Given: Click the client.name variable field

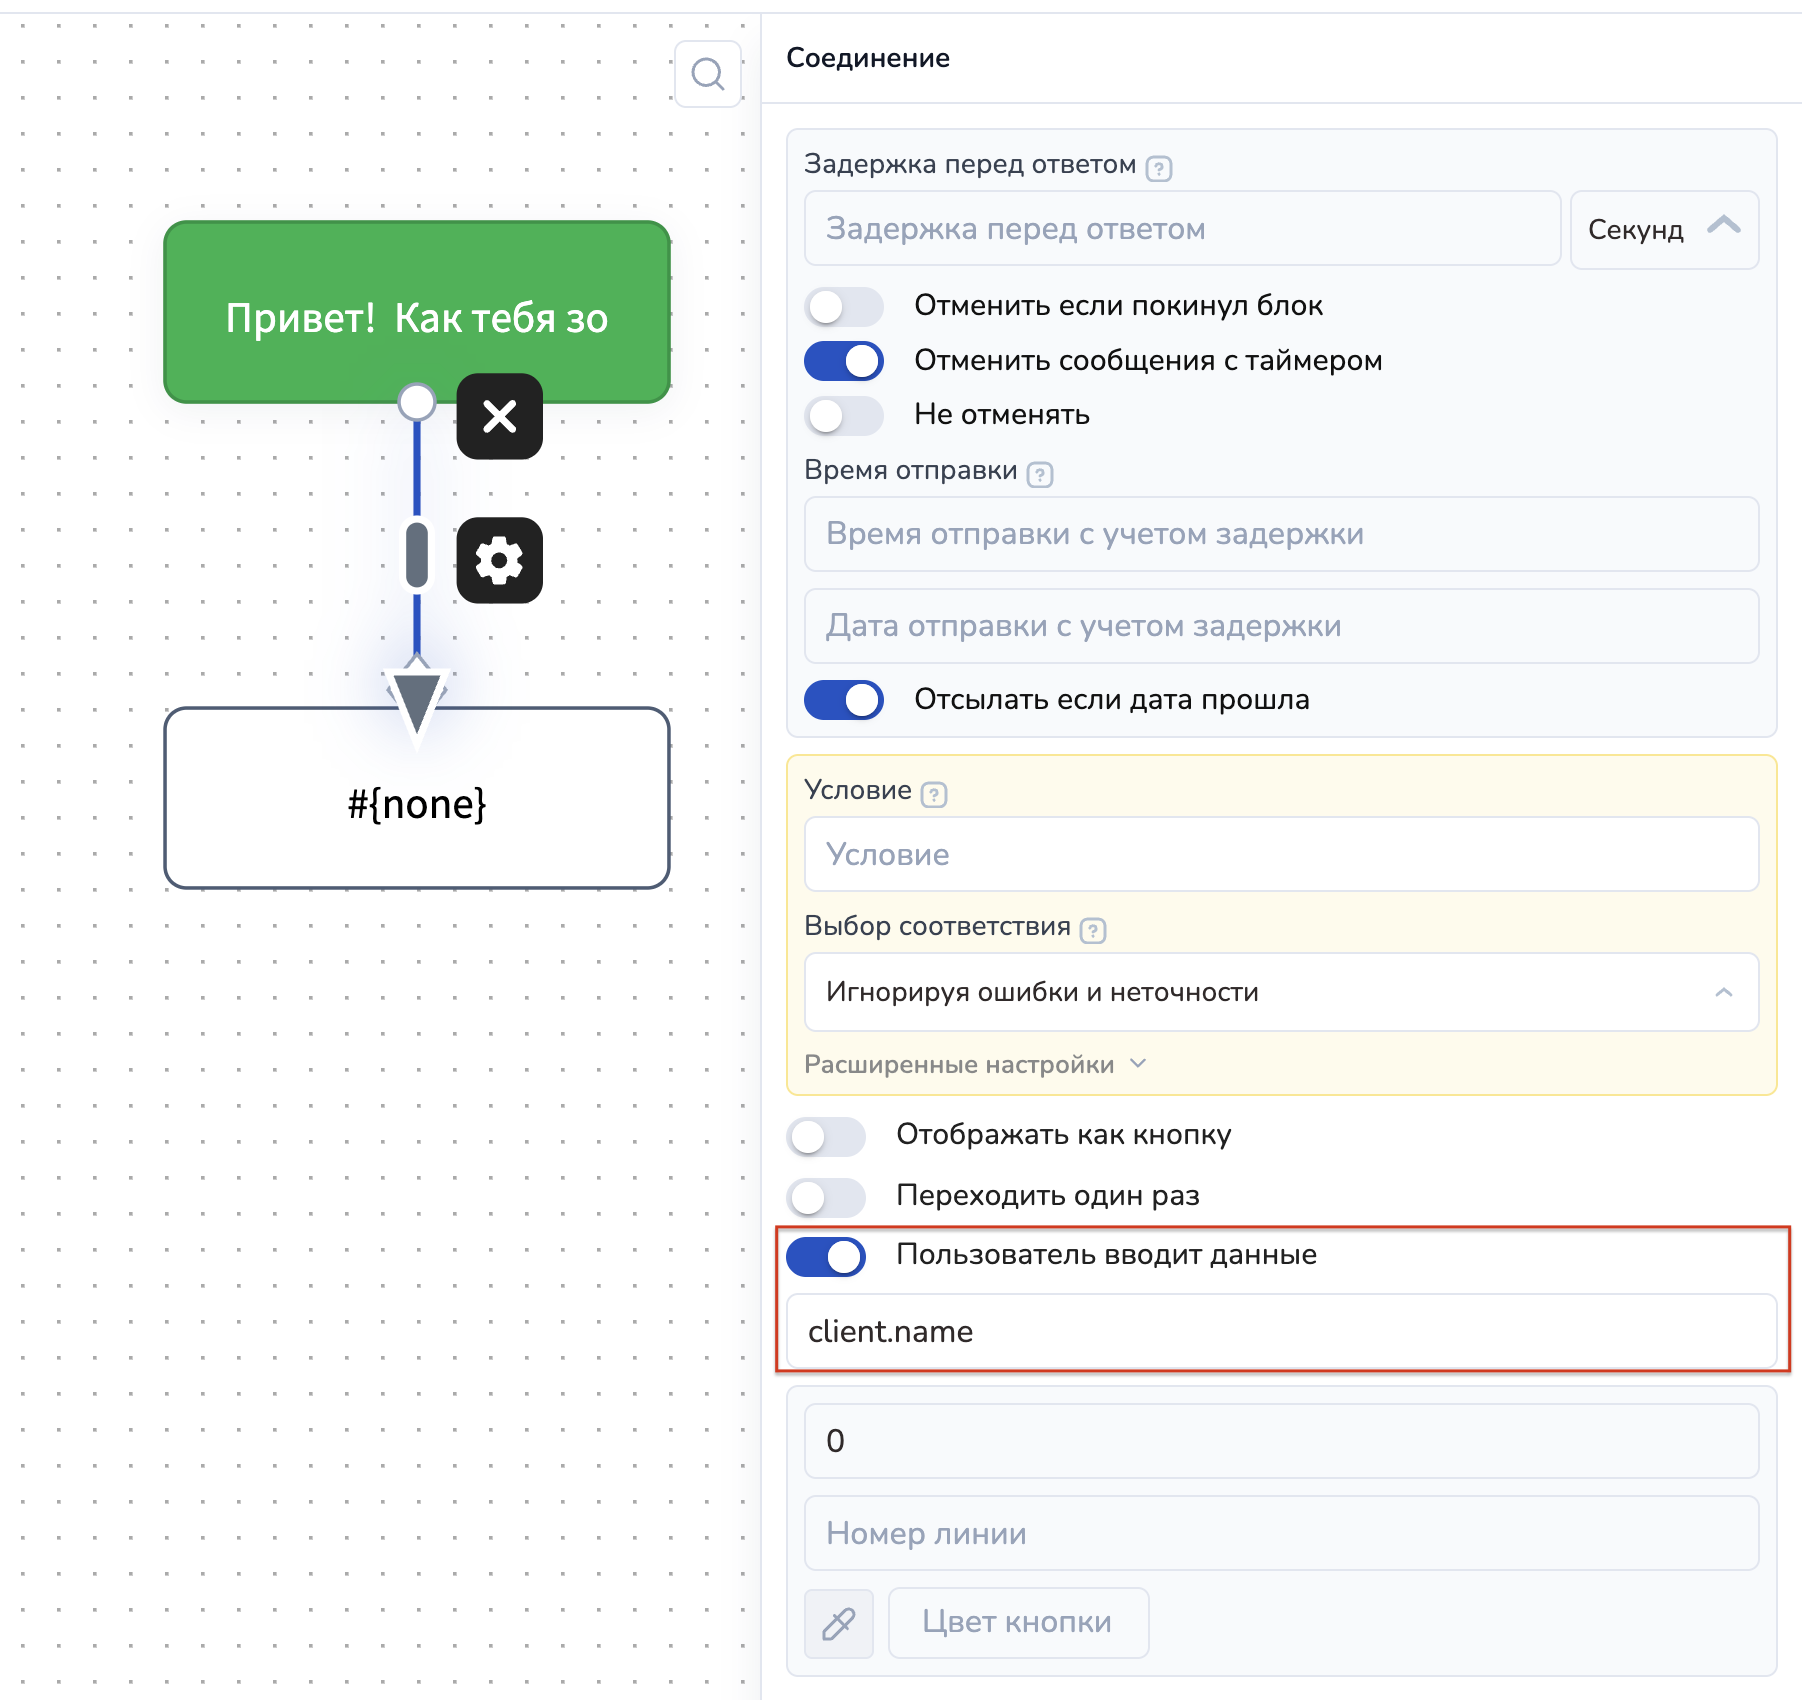Looking at the screenshot, I should 1280,1331.
